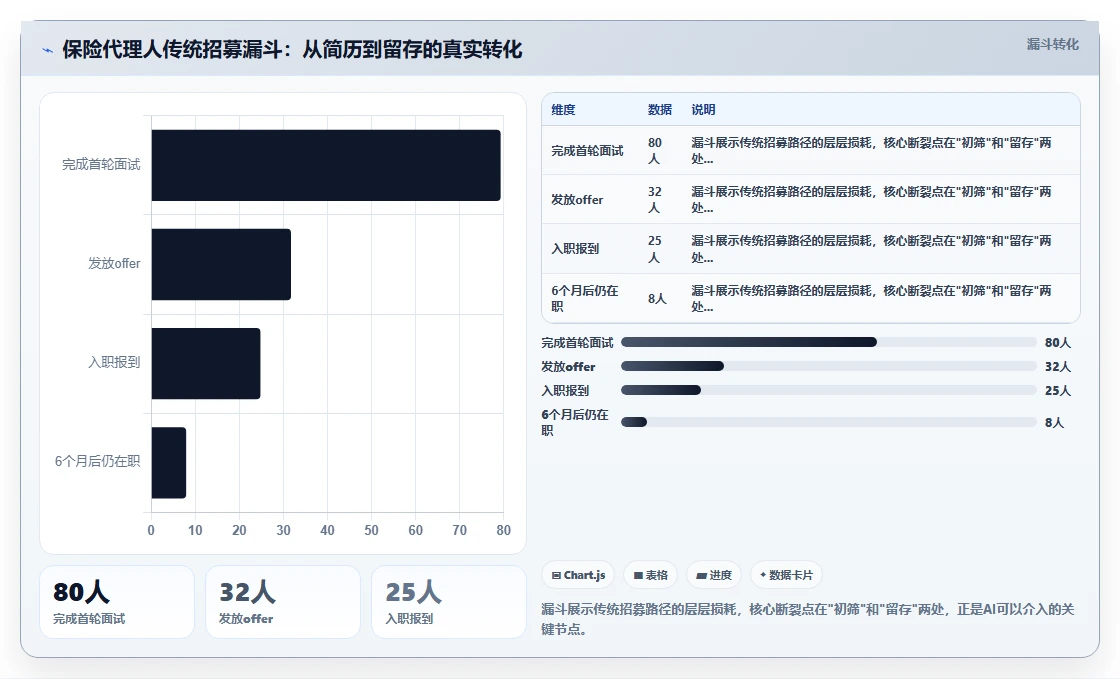Click the 50 tick on the x-axis
This screenshot has height=679, width=1120.
371,530
